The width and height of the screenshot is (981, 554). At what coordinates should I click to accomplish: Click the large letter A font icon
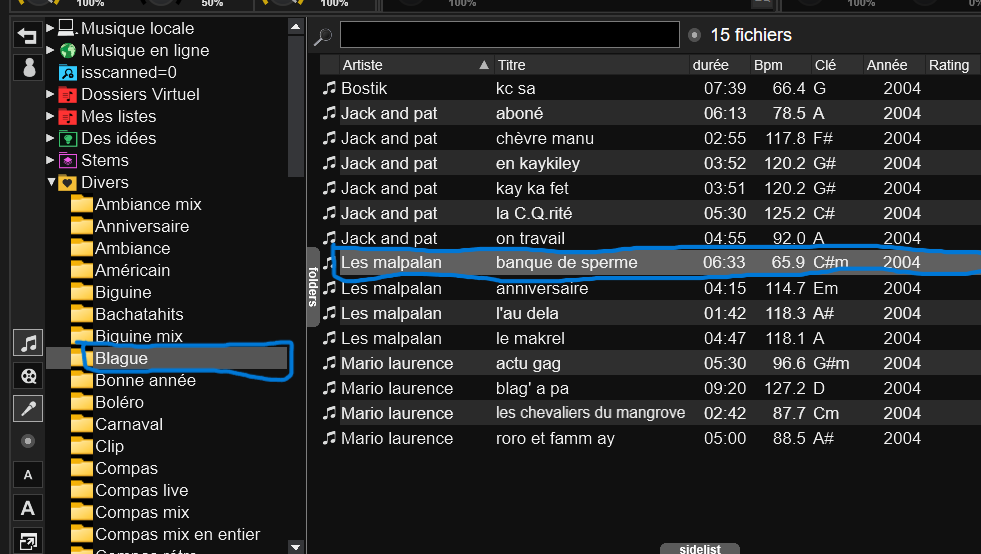point(28,507)
